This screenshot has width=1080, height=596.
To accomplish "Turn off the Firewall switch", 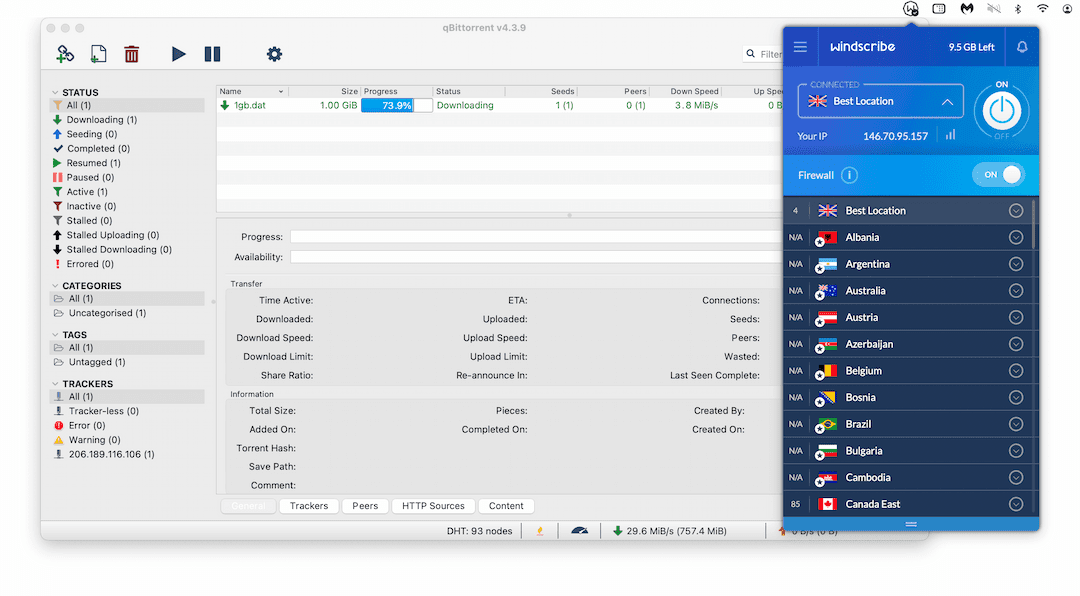I will [x=998, y=175].
